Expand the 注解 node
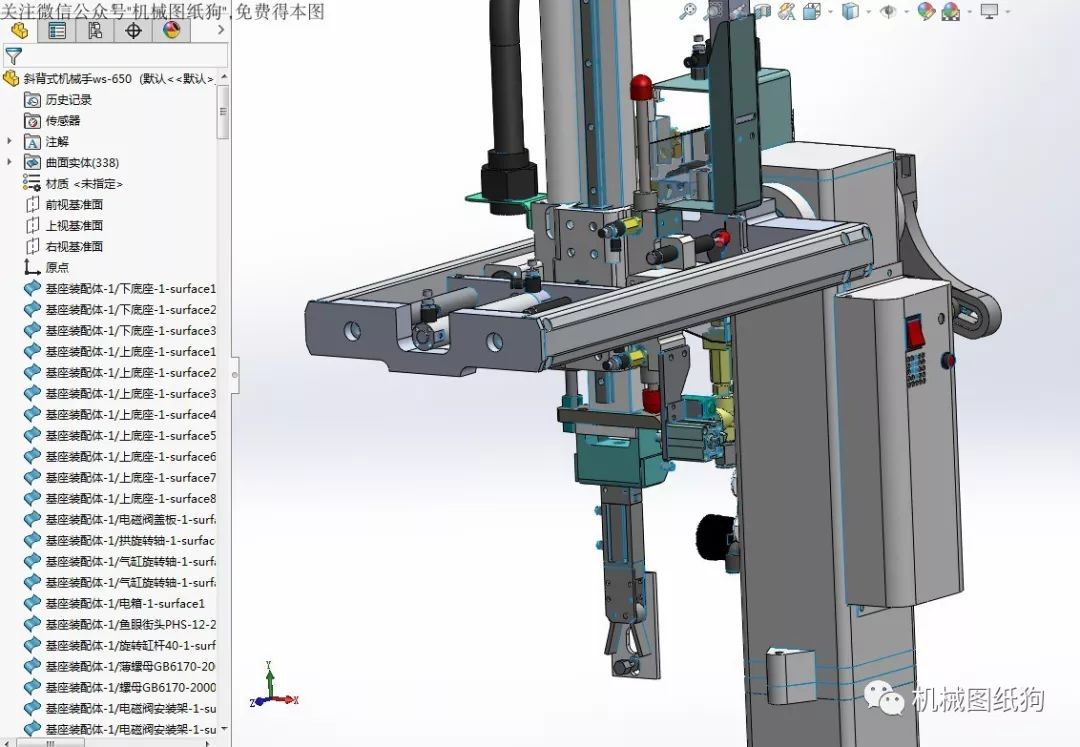The image size is (1080, 747). click(x=9, y=141)
